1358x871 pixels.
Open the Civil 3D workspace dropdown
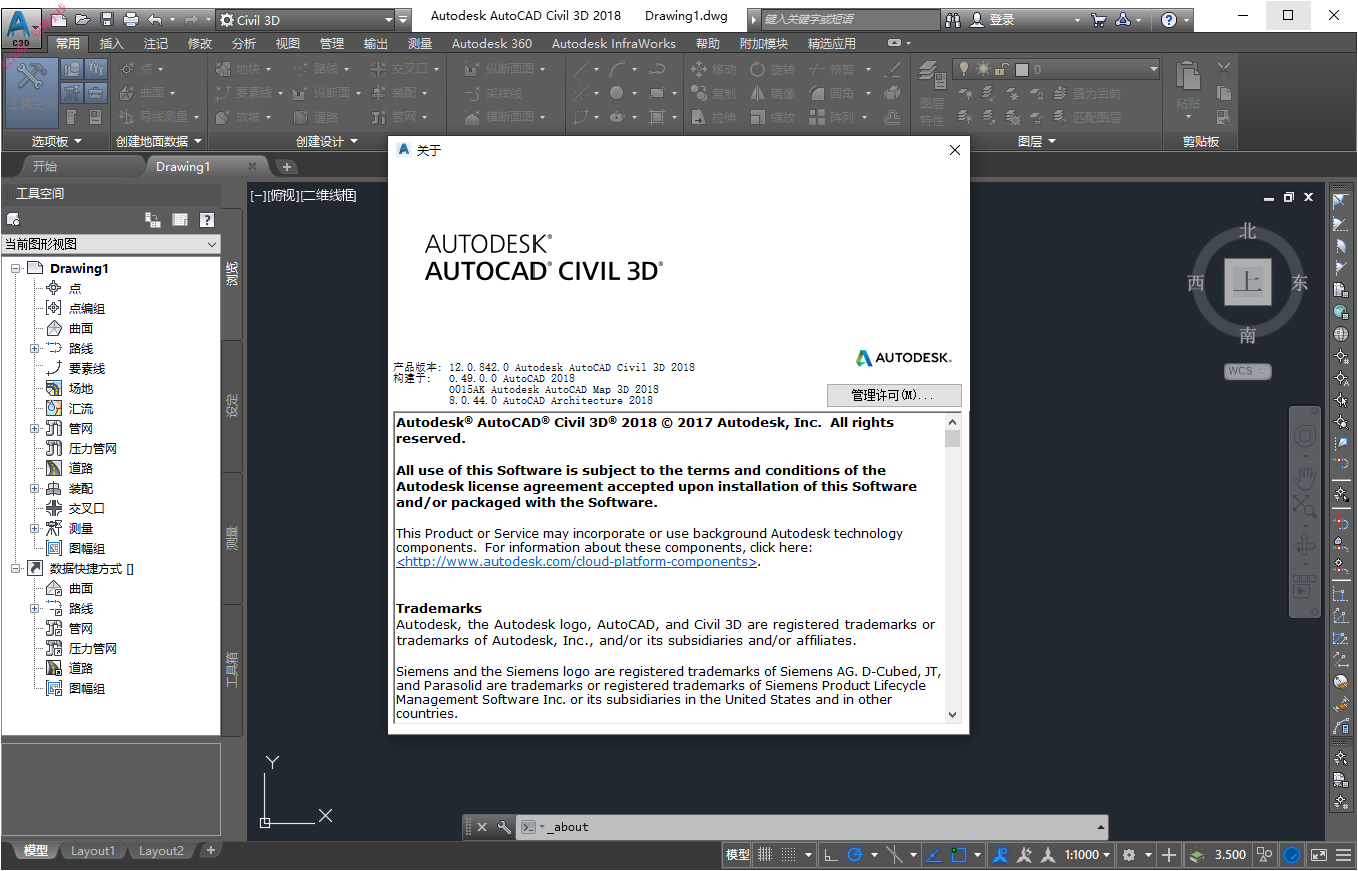(x=305, y=19)
